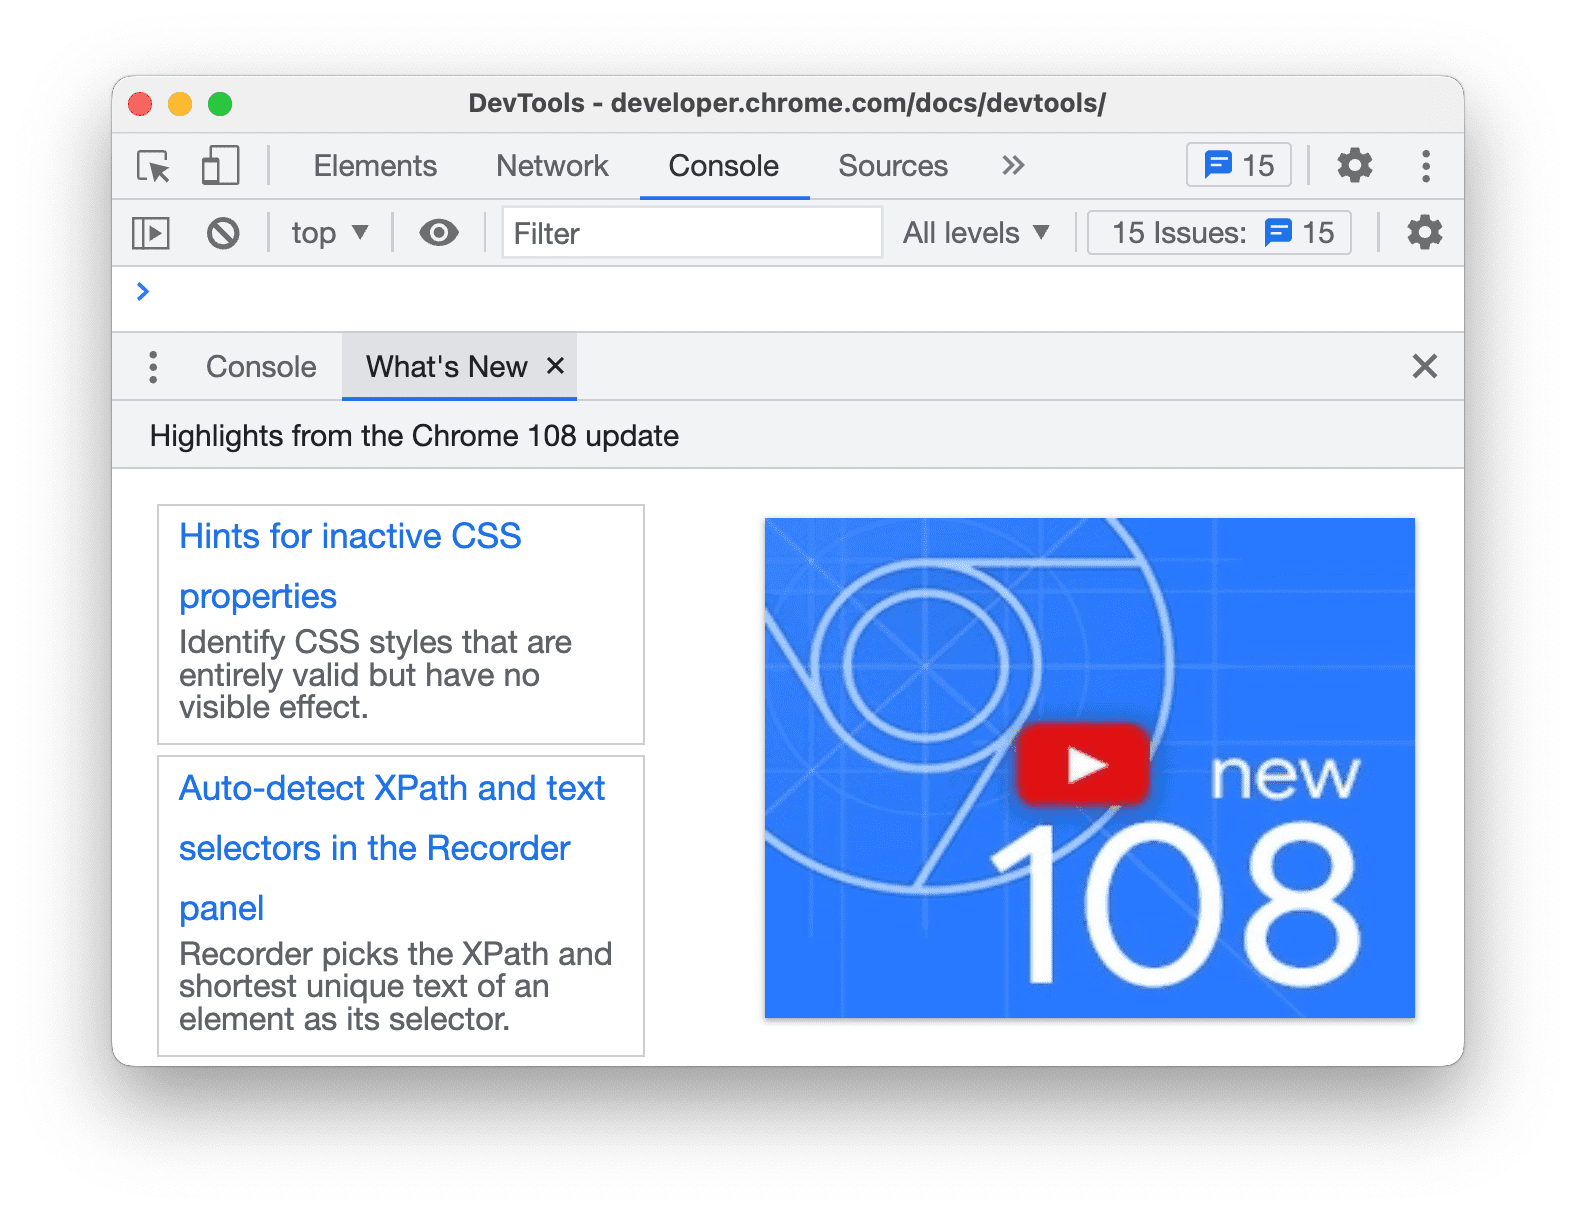The height and width of the screenshot is (1214, 1576).
Task: Open the three-dot customize DevTools menu
Action: pos(1425,166)
